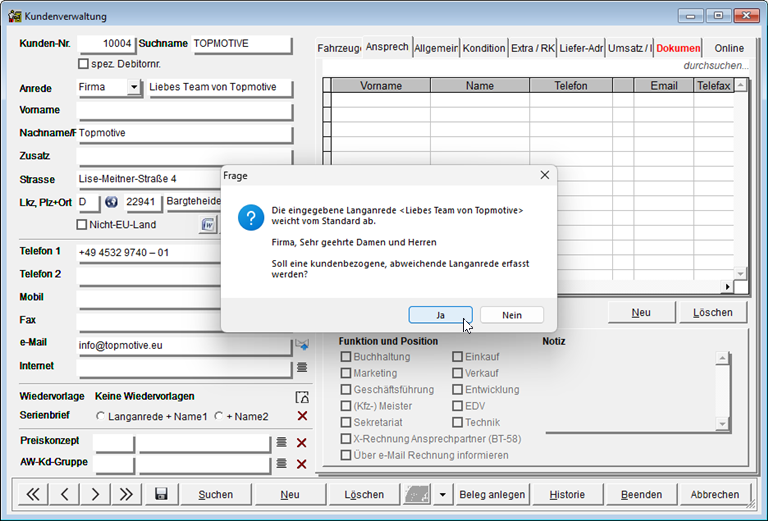Jump to the first customer record
The height and width of the screenshot is (521, 768).
33,494
